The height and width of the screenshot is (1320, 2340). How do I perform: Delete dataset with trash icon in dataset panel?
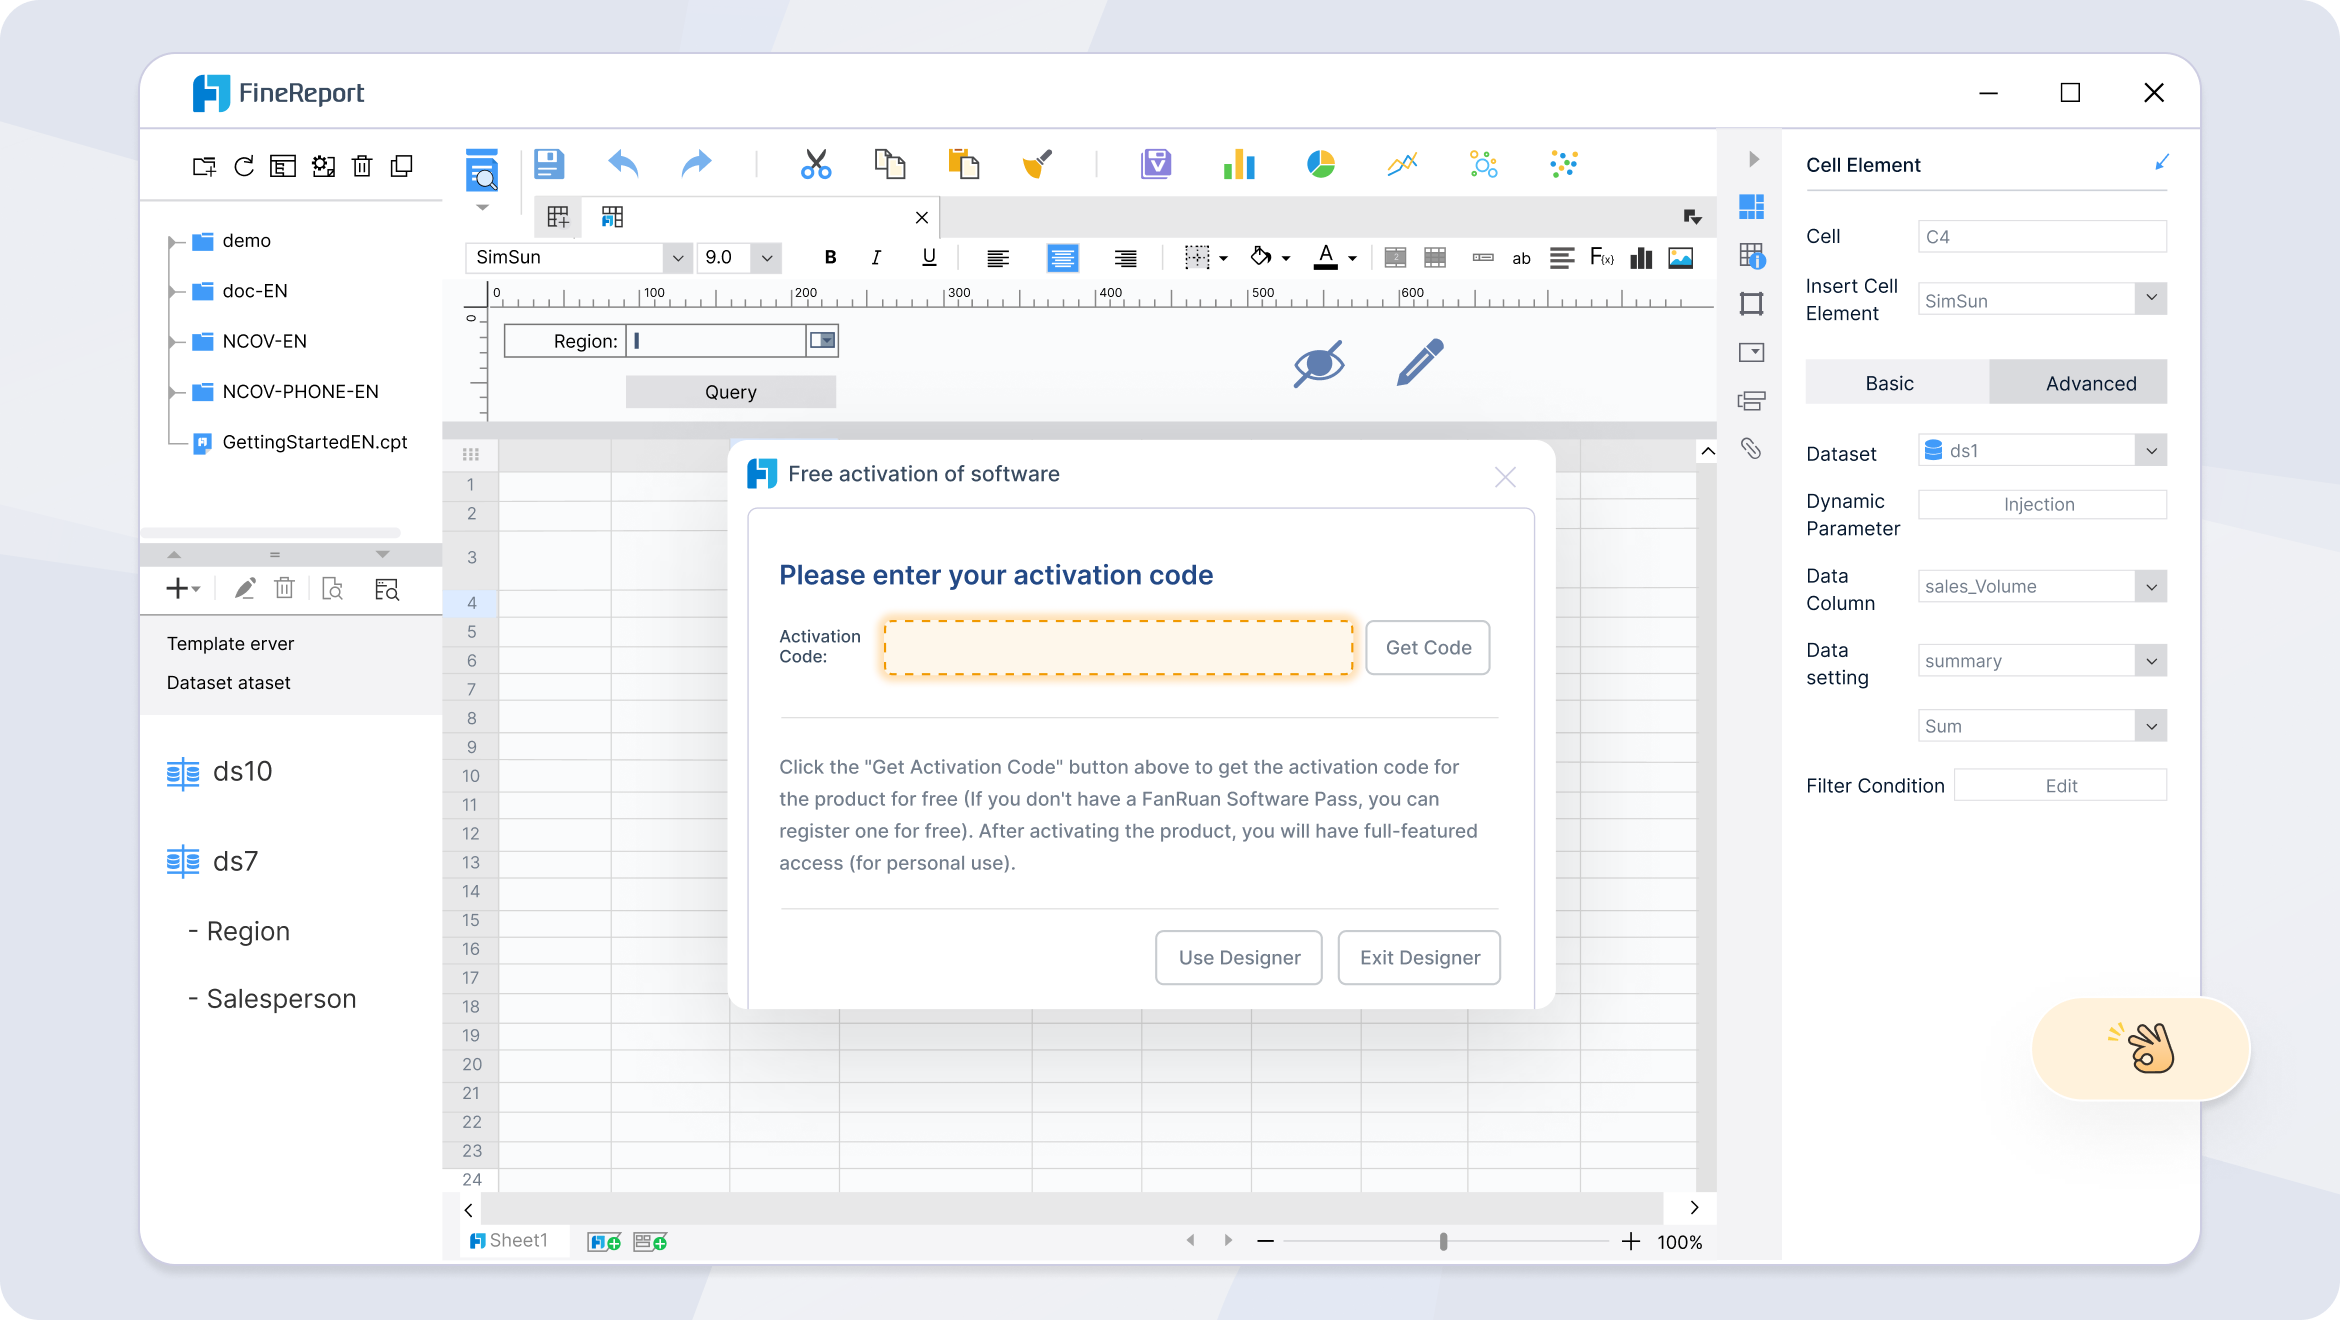click(285, 589)
